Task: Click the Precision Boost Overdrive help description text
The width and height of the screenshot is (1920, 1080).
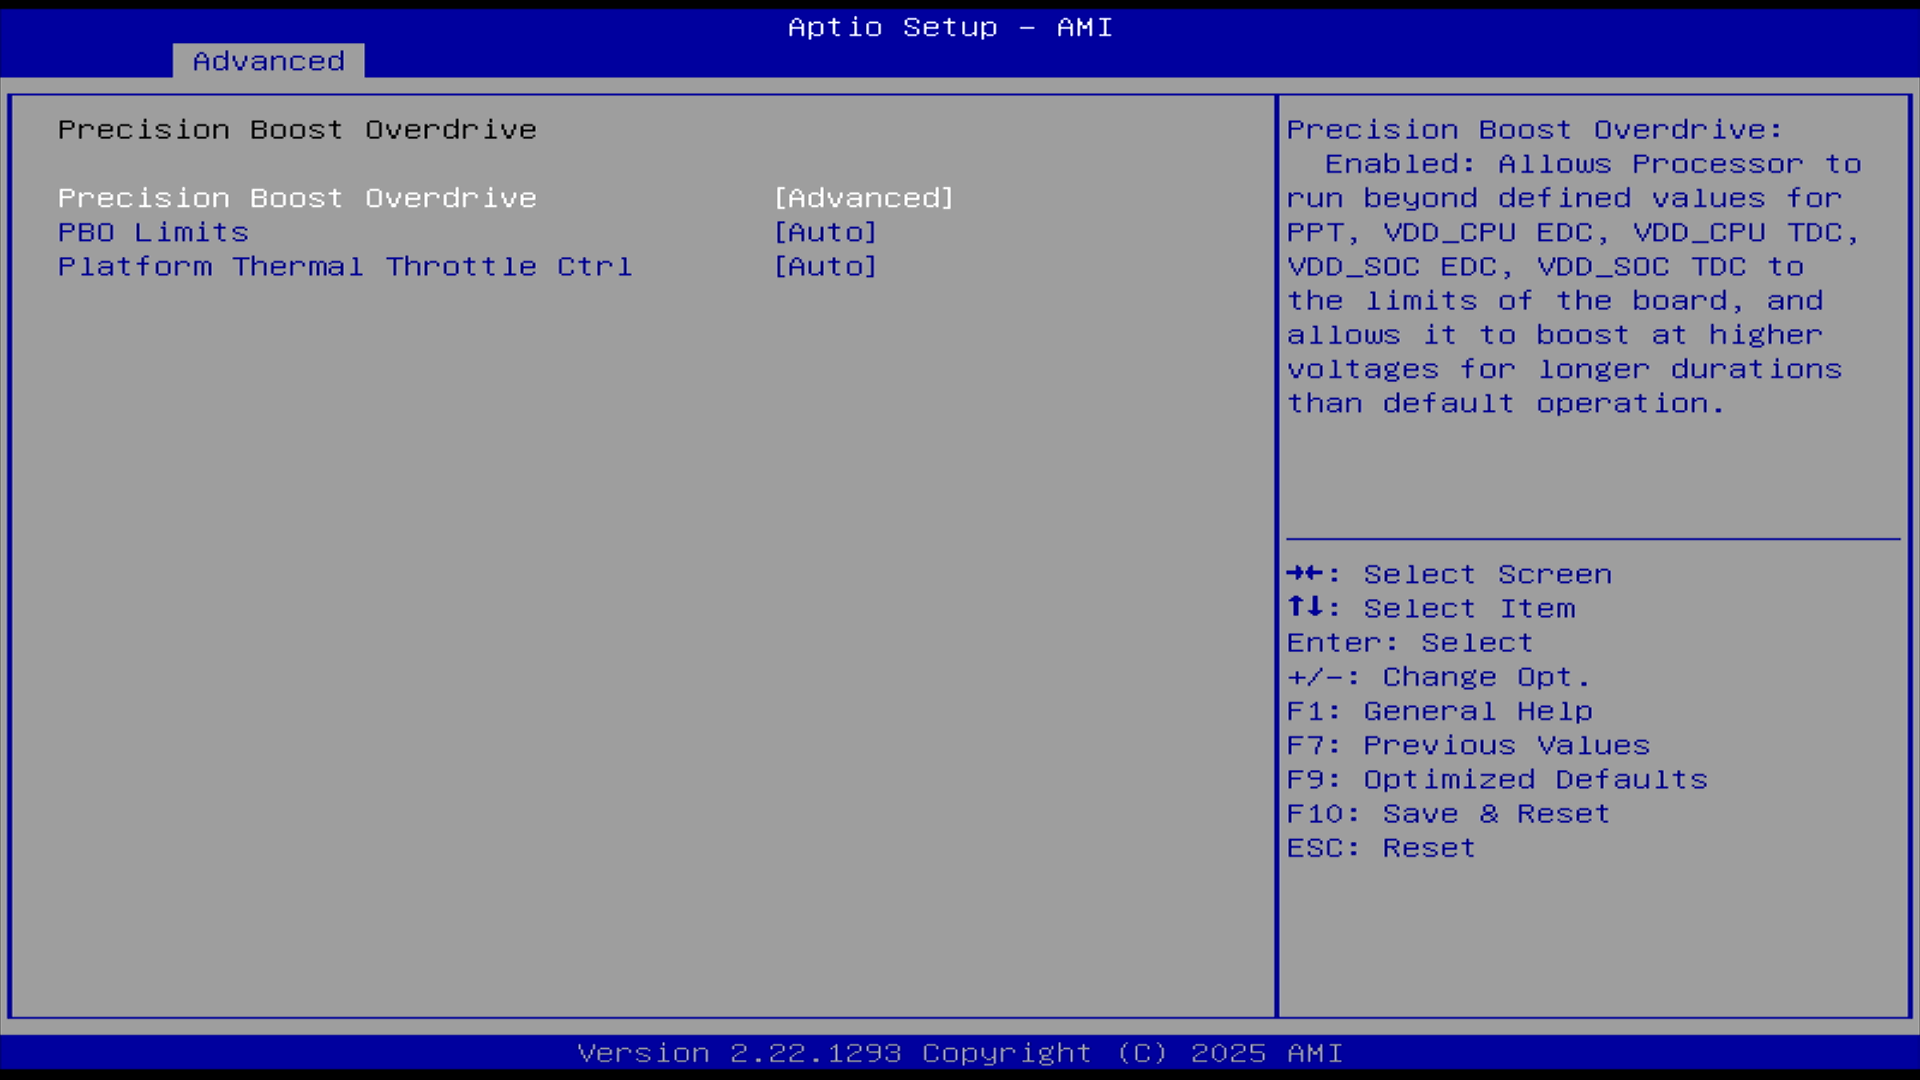Action: [1572, 267]
